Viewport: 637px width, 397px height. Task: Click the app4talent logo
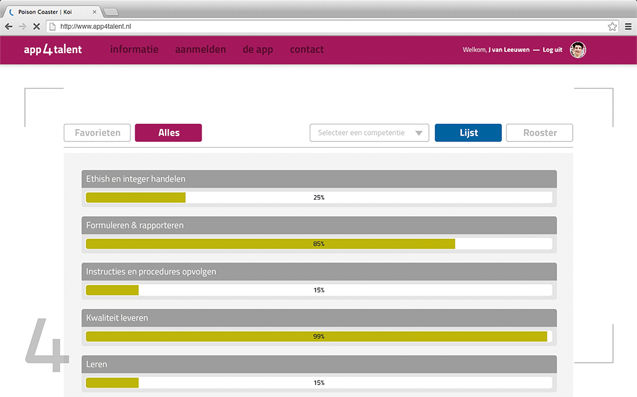[x=53, y=50]
